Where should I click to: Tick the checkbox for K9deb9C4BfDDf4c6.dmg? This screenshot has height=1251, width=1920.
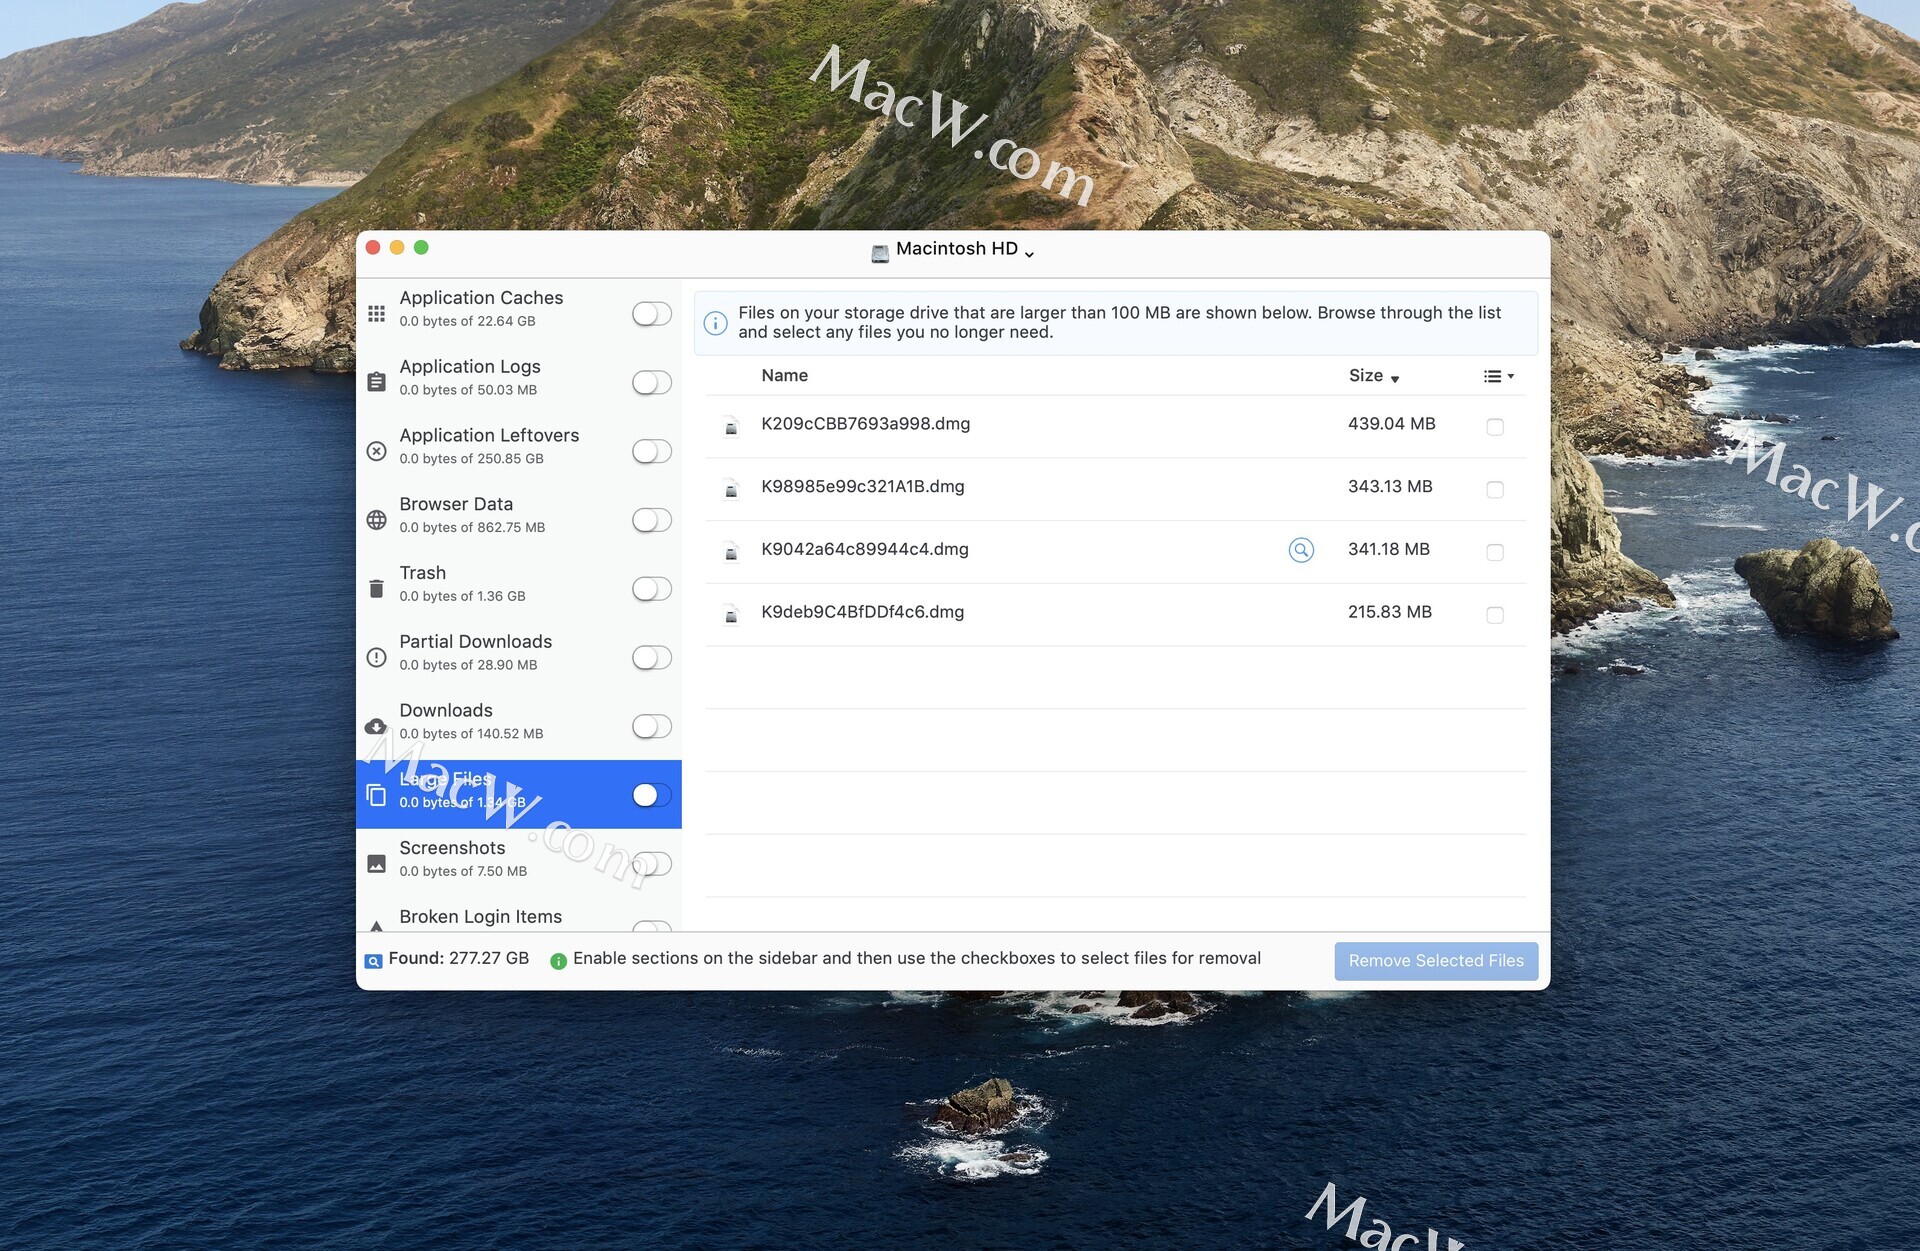(1494, 615)
